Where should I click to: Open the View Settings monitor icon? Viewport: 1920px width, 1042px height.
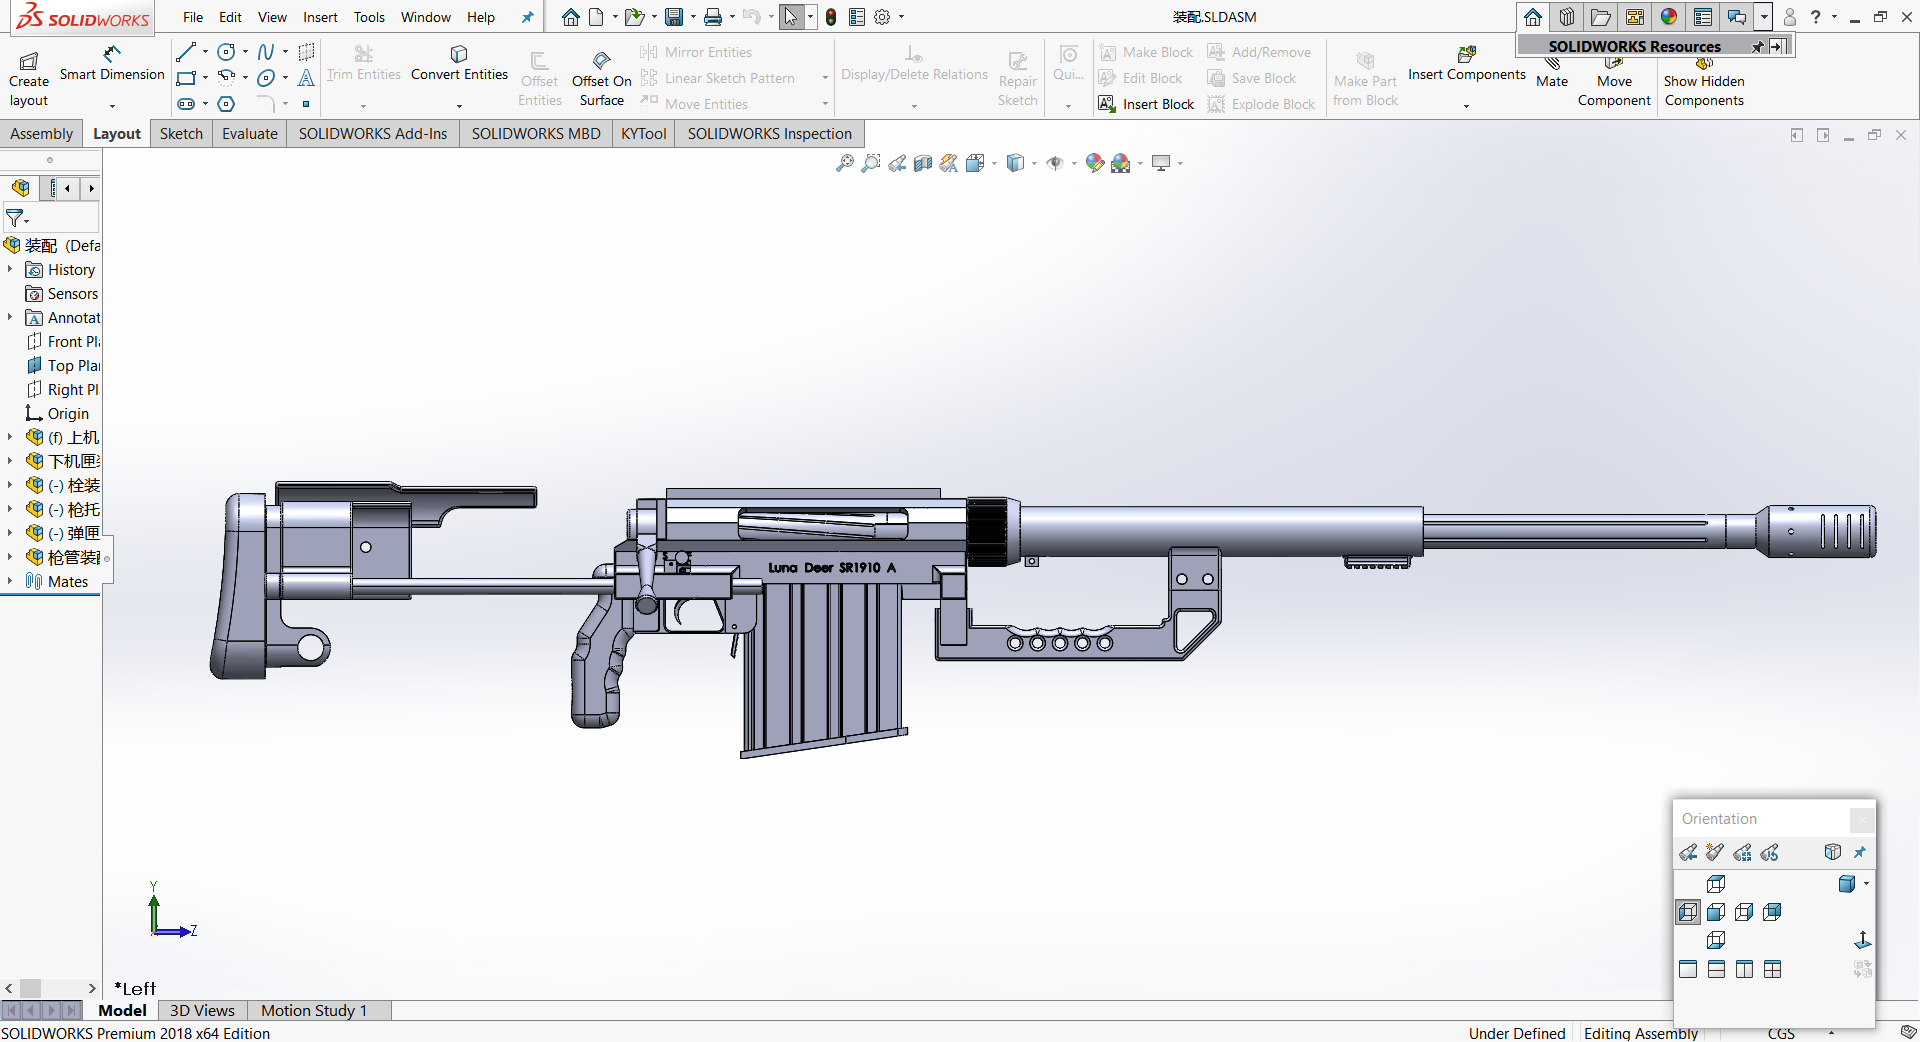click(1161, 163)
